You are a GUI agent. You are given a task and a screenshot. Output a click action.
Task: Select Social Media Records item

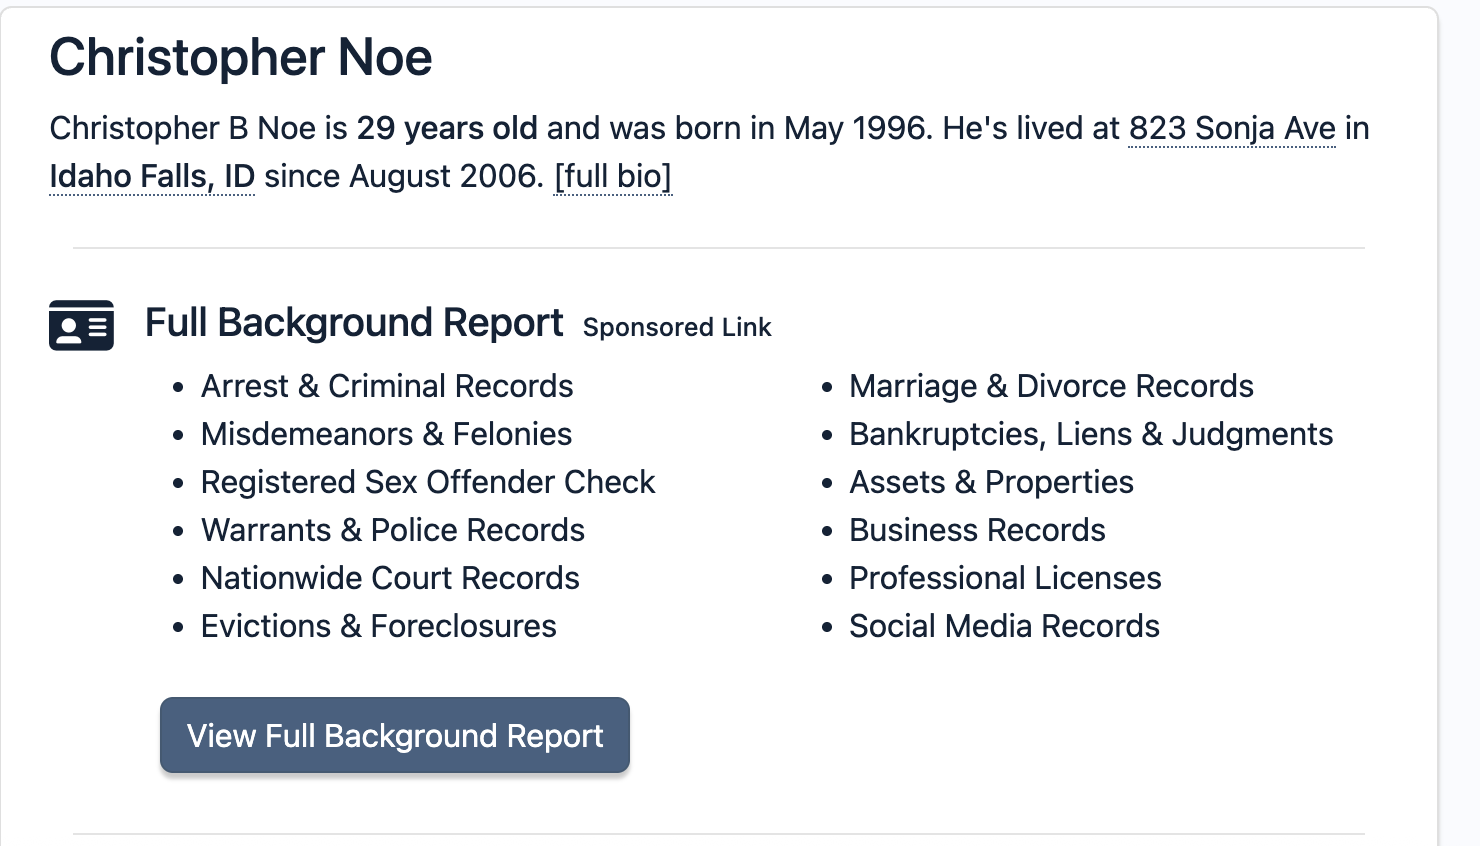(1004, 627)
